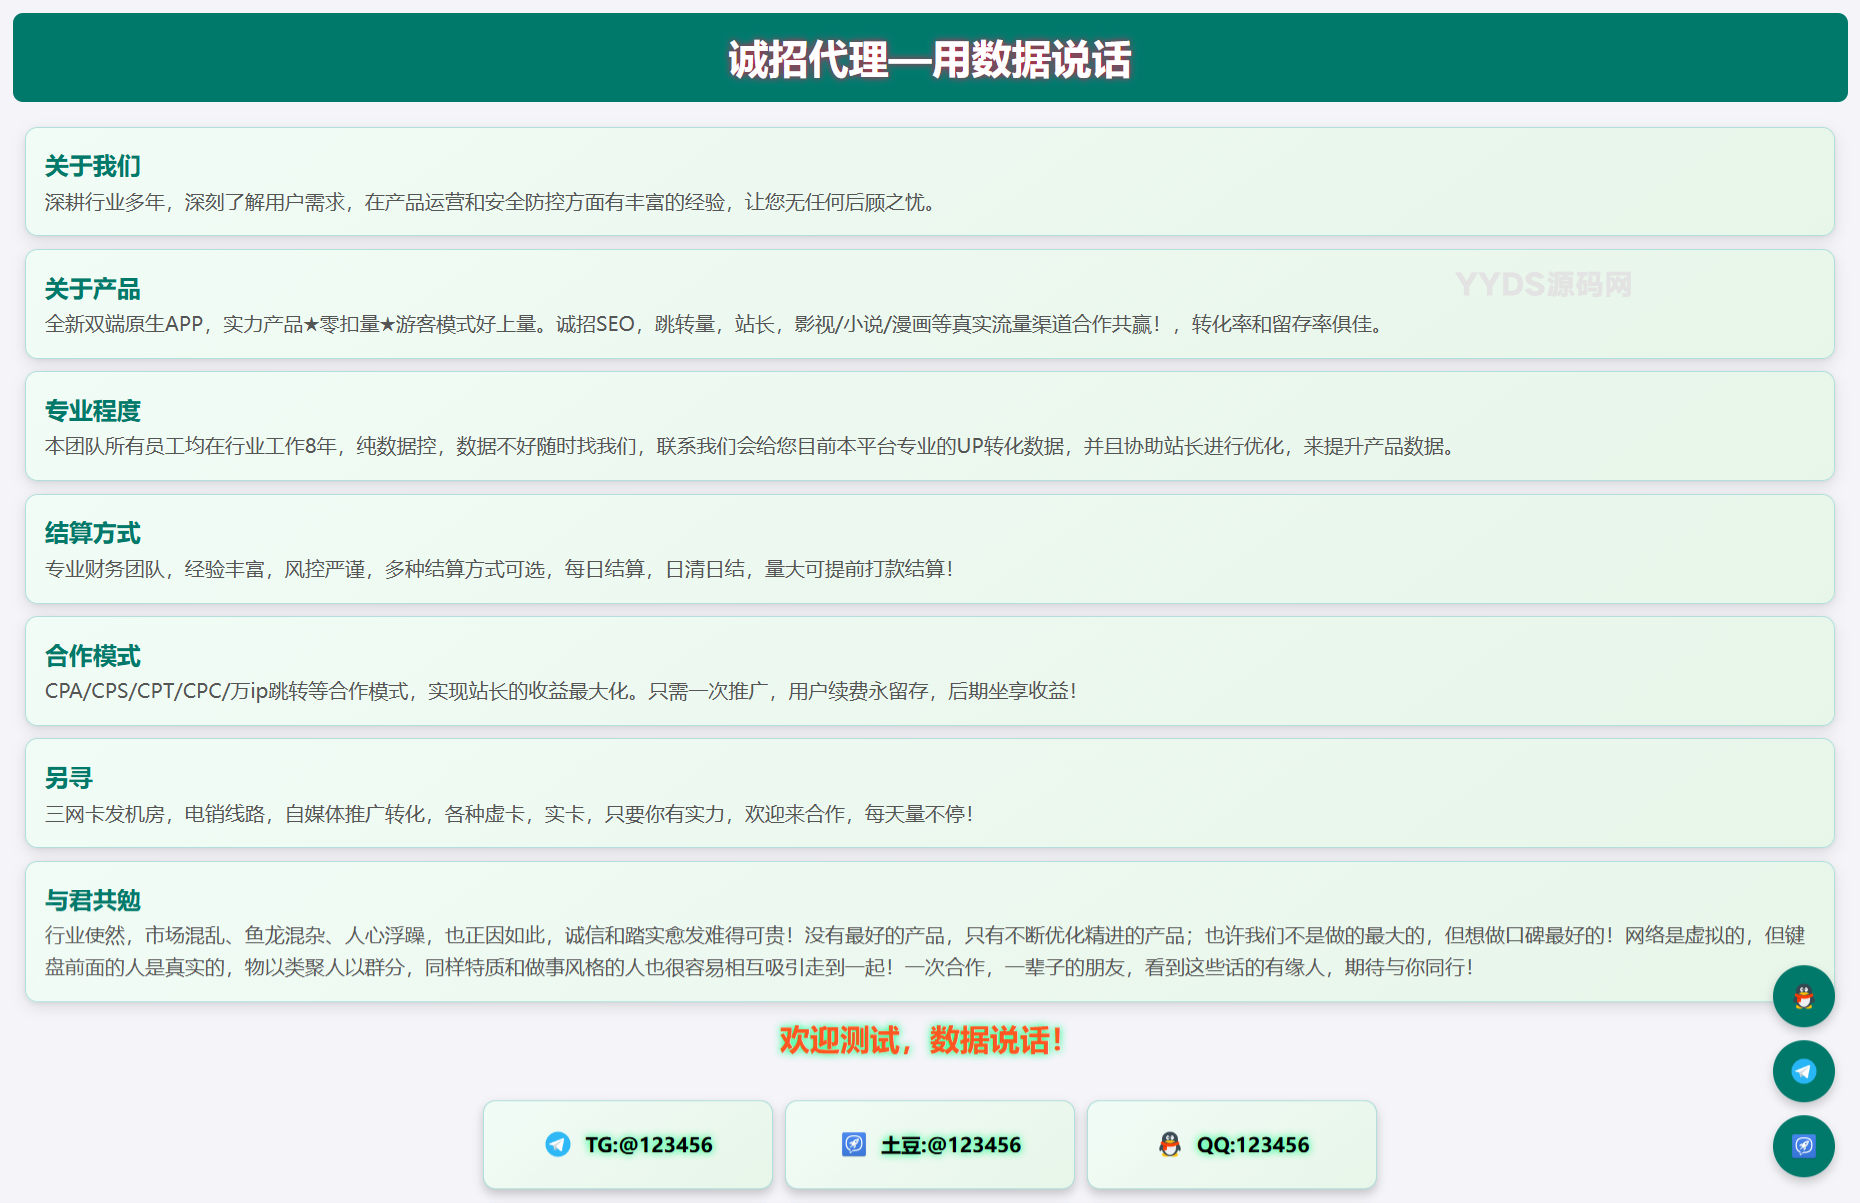
Task: Select the 关于产品 section heading
Action: [93, 289]
